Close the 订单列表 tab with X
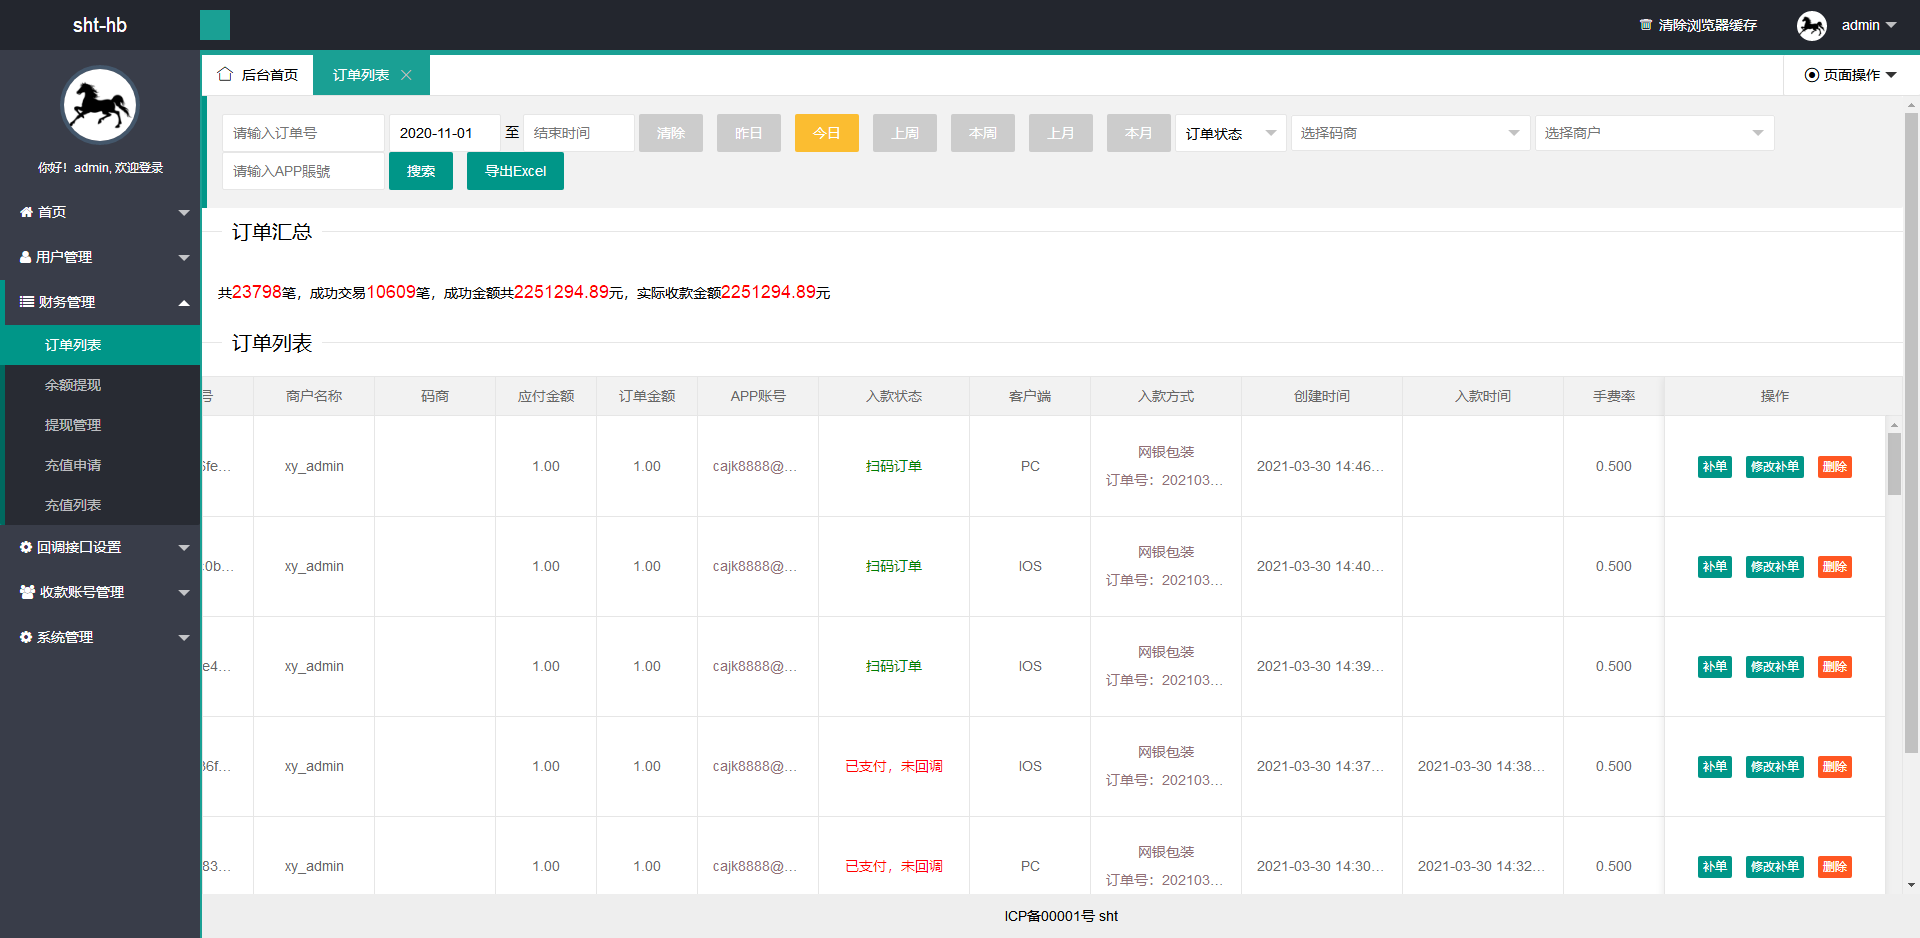This screenshot has width=1920, height=938. (406, 75)
